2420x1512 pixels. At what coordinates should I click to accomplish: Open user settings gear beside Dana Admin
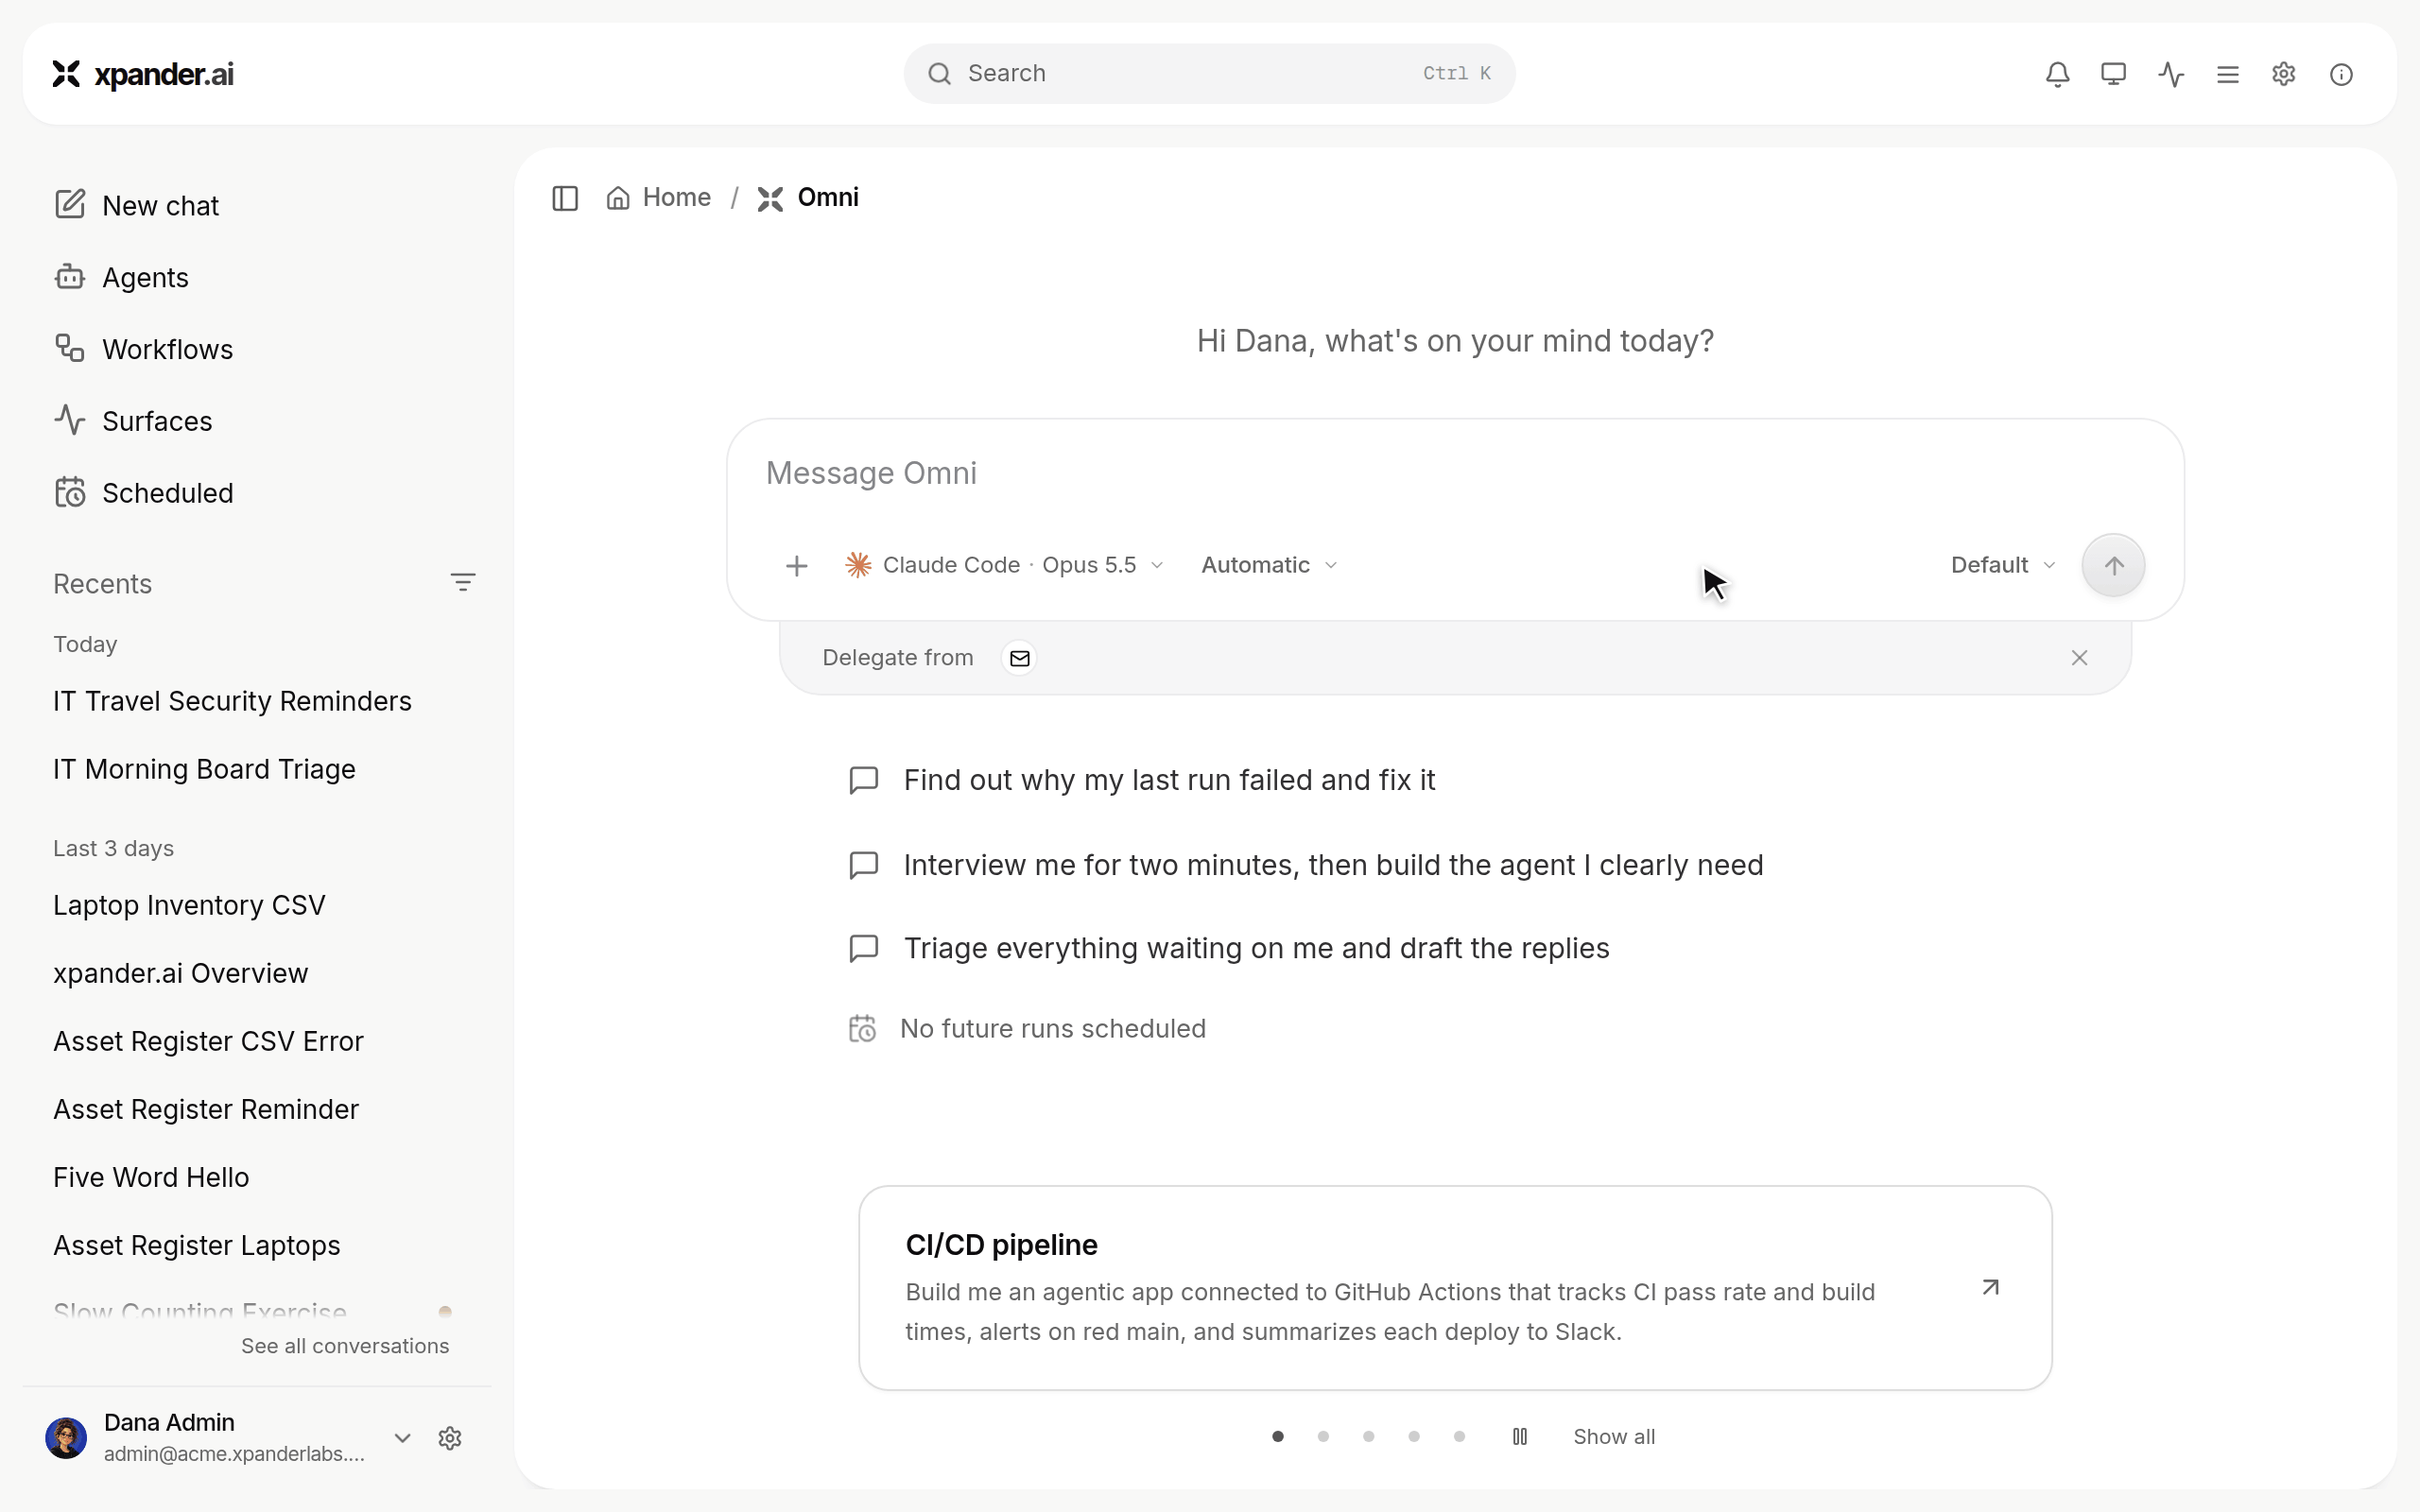click(450, 1438)
